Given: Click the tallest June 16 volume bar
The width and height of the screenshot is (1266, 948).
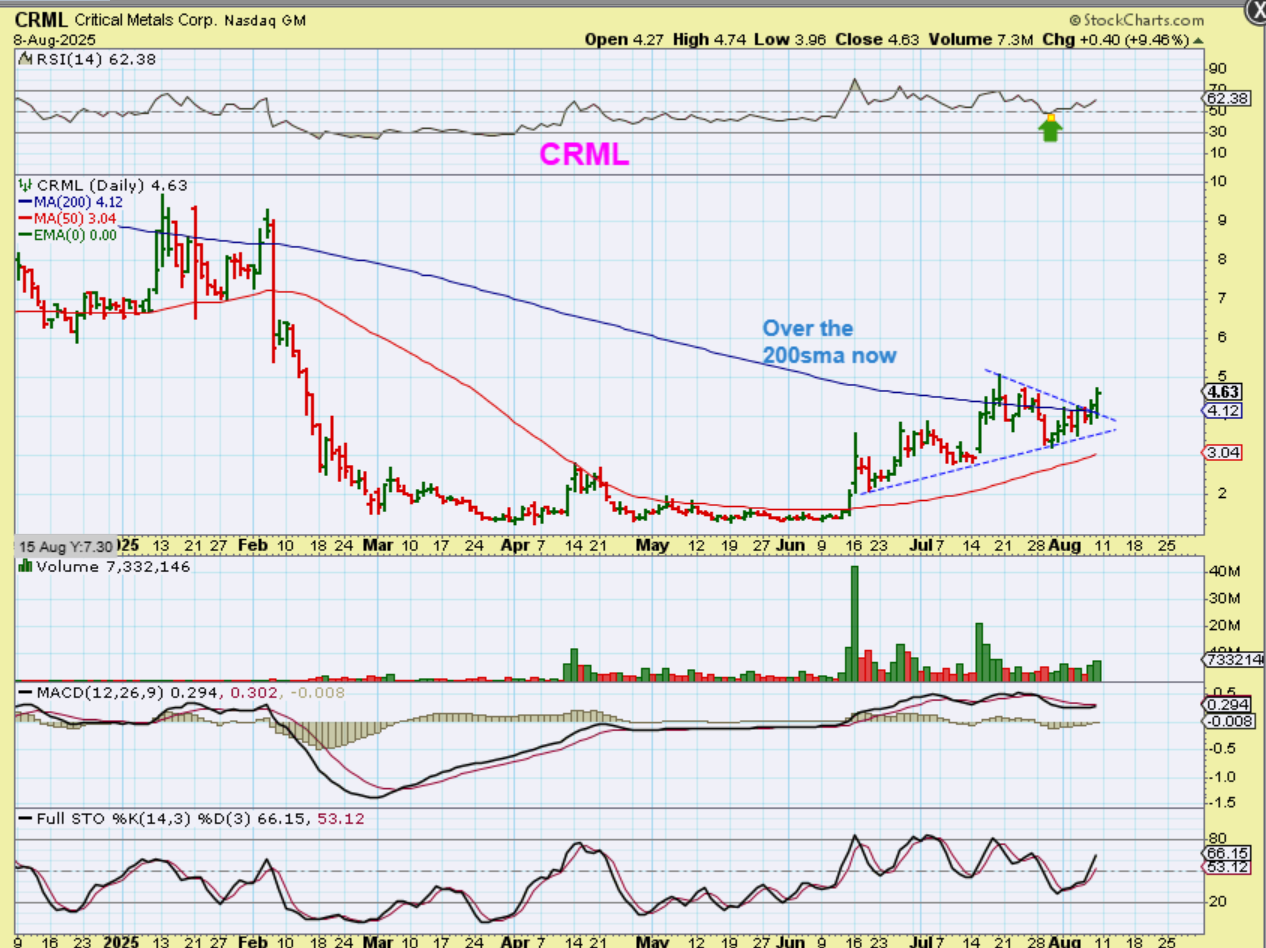Looking at the screenshot, I should coord(854,624).
